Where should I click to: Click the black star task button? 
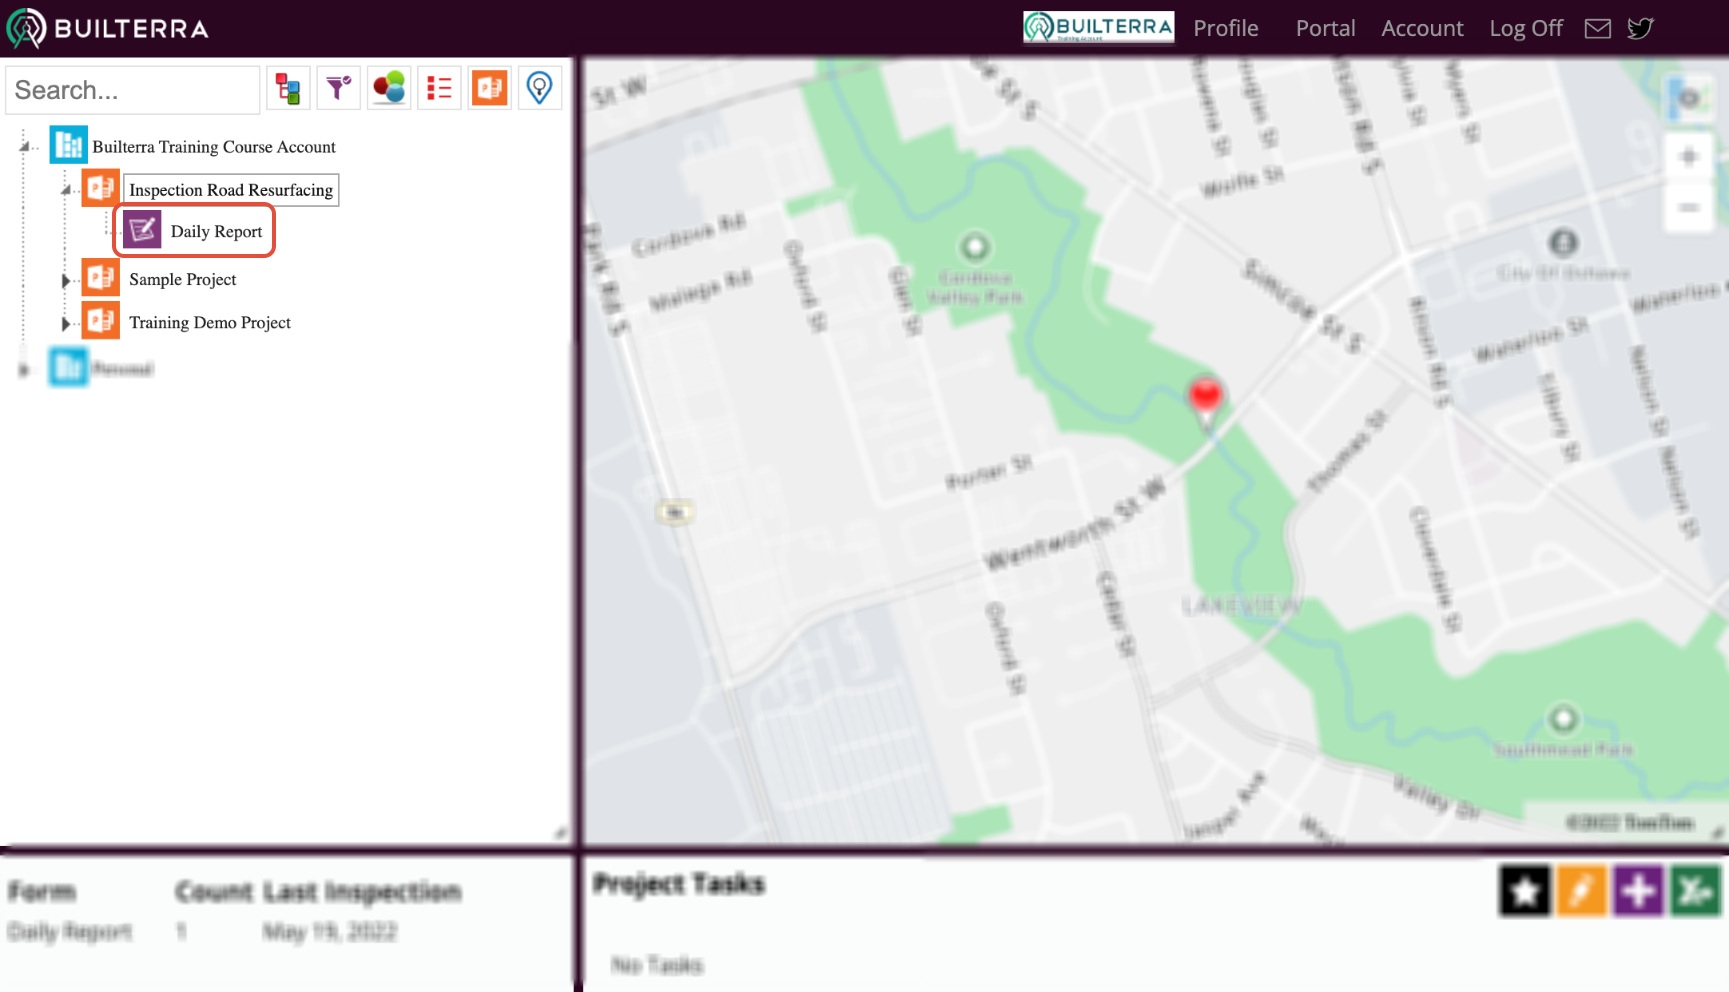point(1524,890)
